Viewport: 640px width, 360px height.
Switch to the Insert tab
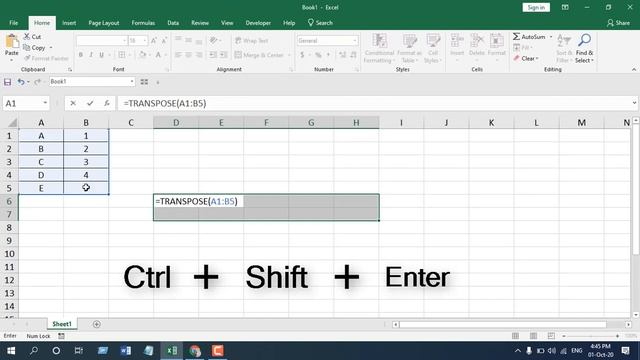click(69, 23)
